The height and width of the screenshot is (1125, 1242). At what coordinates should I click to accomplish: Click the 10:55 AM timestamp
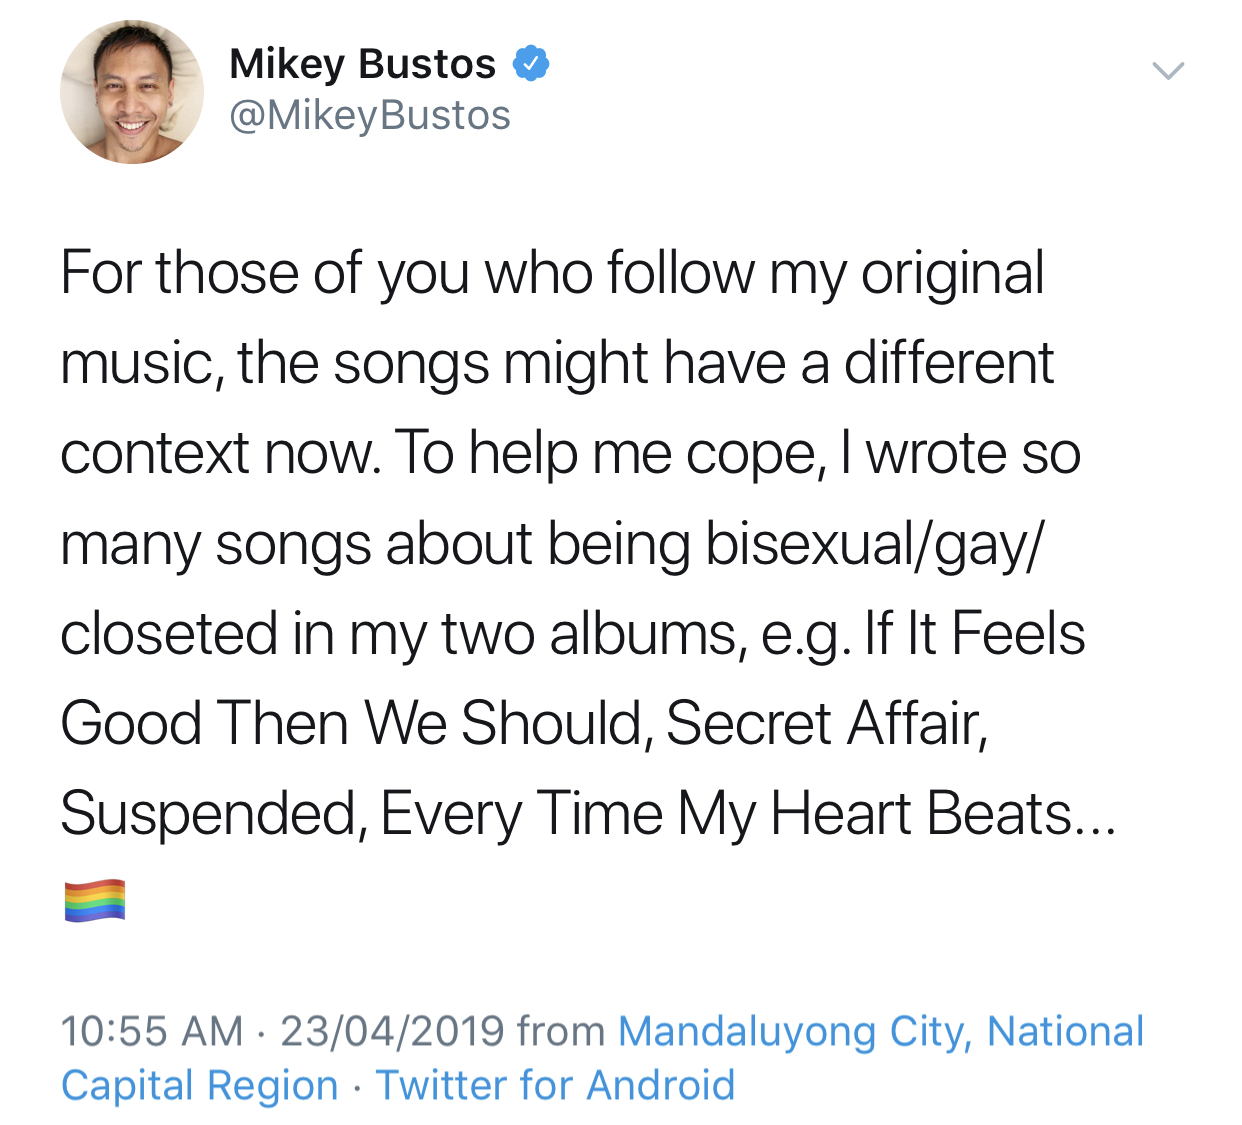[152, 1032]
